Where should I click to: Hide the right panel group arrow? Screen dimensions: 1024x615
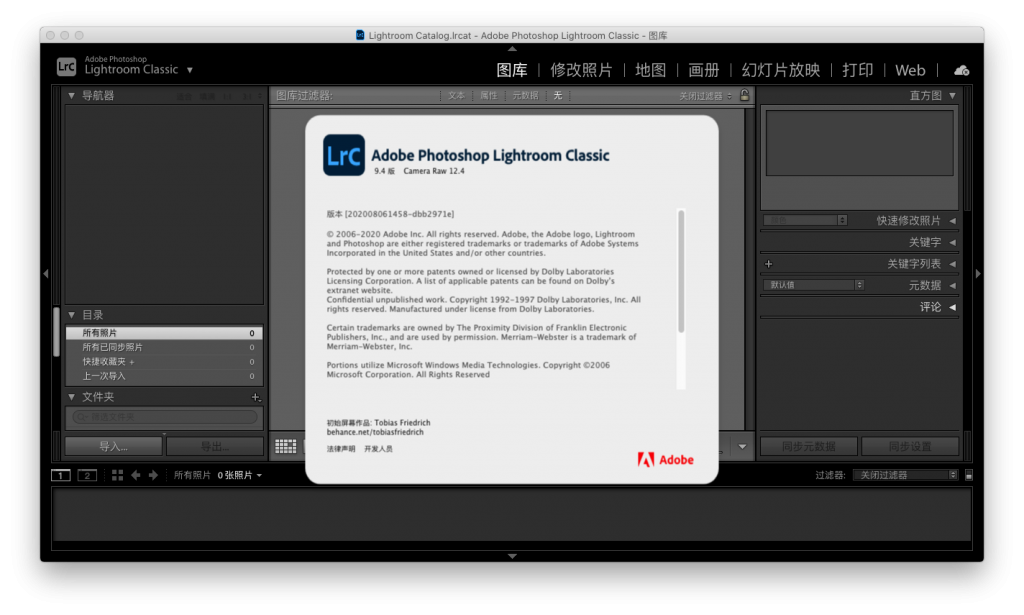[x=978, y=274]
